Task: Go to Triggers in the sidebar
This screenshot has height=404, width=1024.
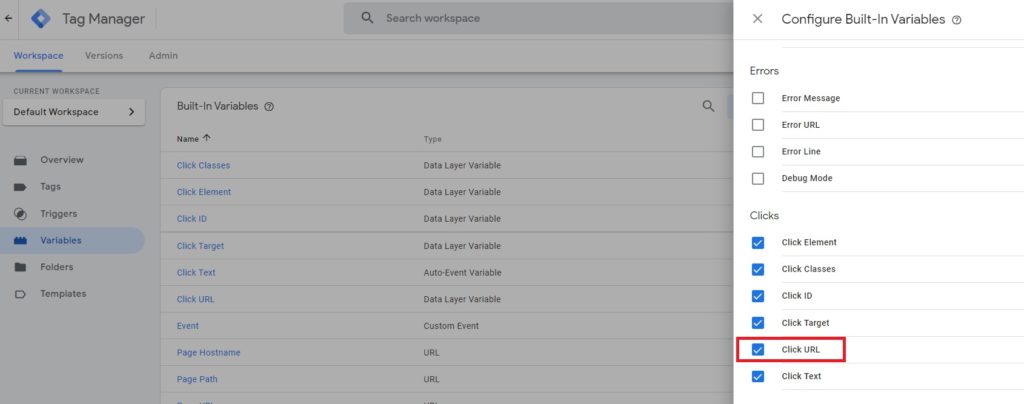Action: click(58, 214)
